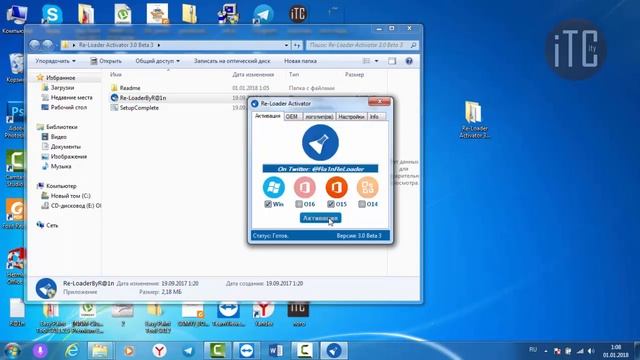Click Открыть in Explorer toolbar
This screenshot has width=640, height=360.
(106, 61)
